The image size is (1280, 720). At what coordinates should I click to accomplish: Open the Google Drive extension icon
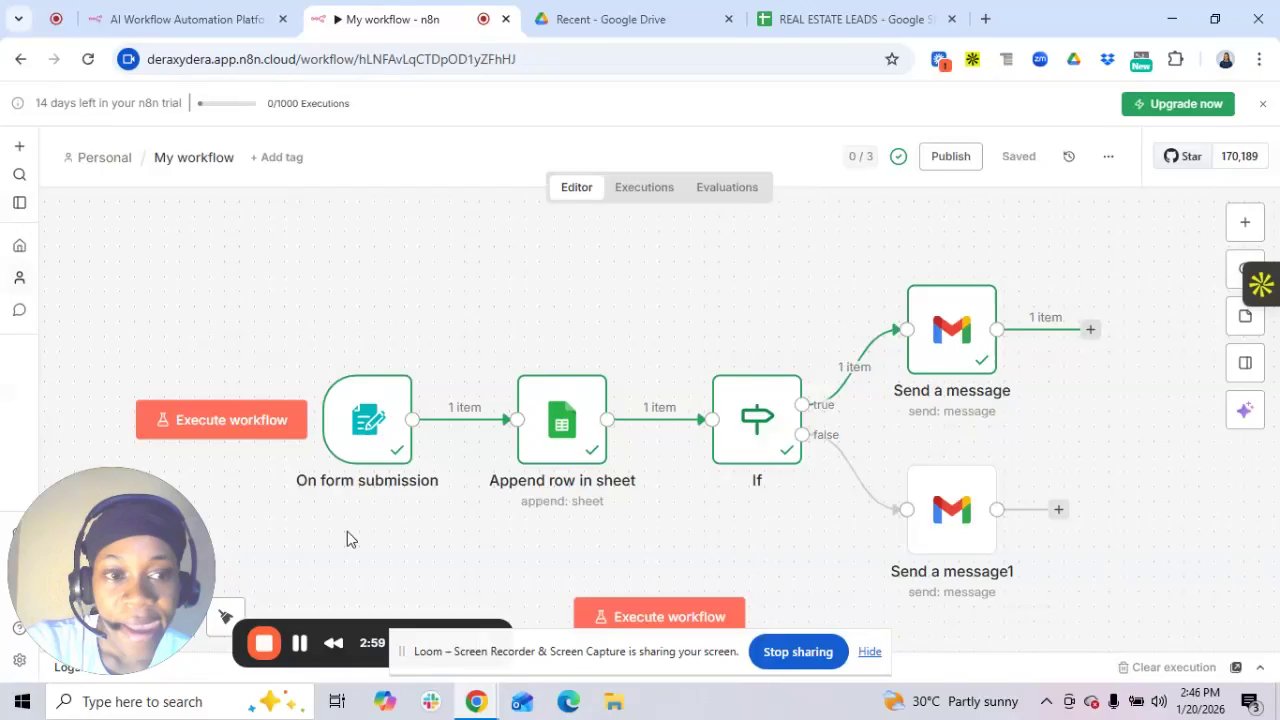1073,59
